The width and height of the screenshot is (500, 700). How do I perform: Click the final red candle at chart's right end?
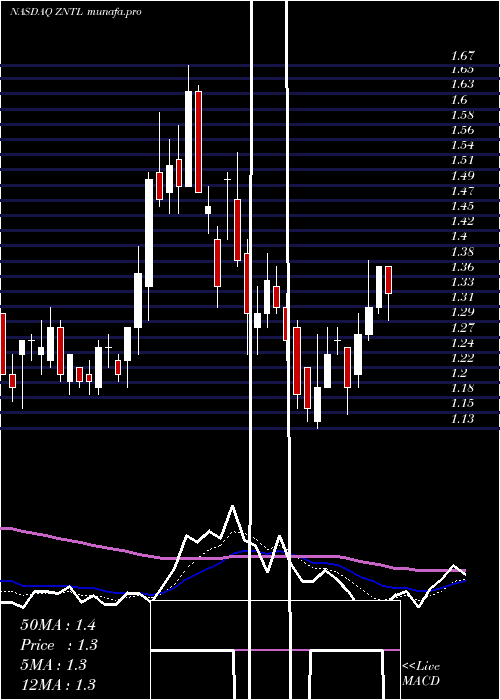[x=388, y=280]
